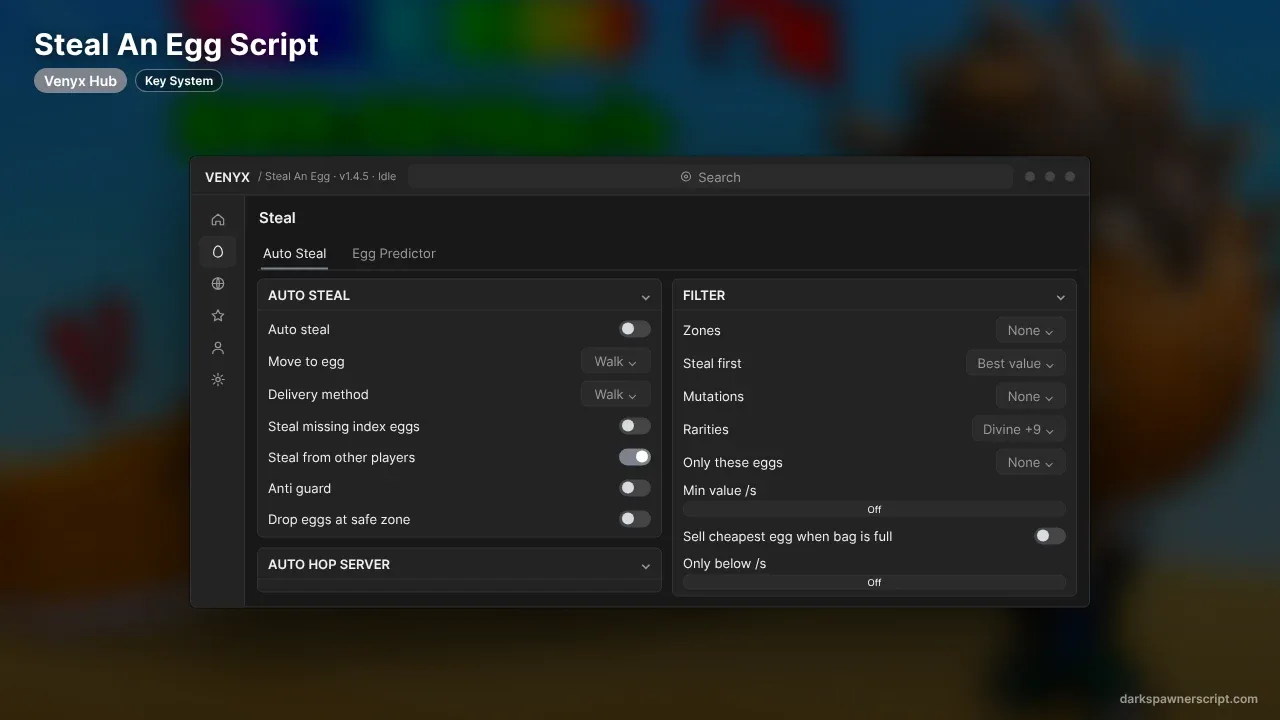1280x720 pixels.
Task: Click the 'AUTO HOP SERVER' header label
Action: [x=329, y=564]
